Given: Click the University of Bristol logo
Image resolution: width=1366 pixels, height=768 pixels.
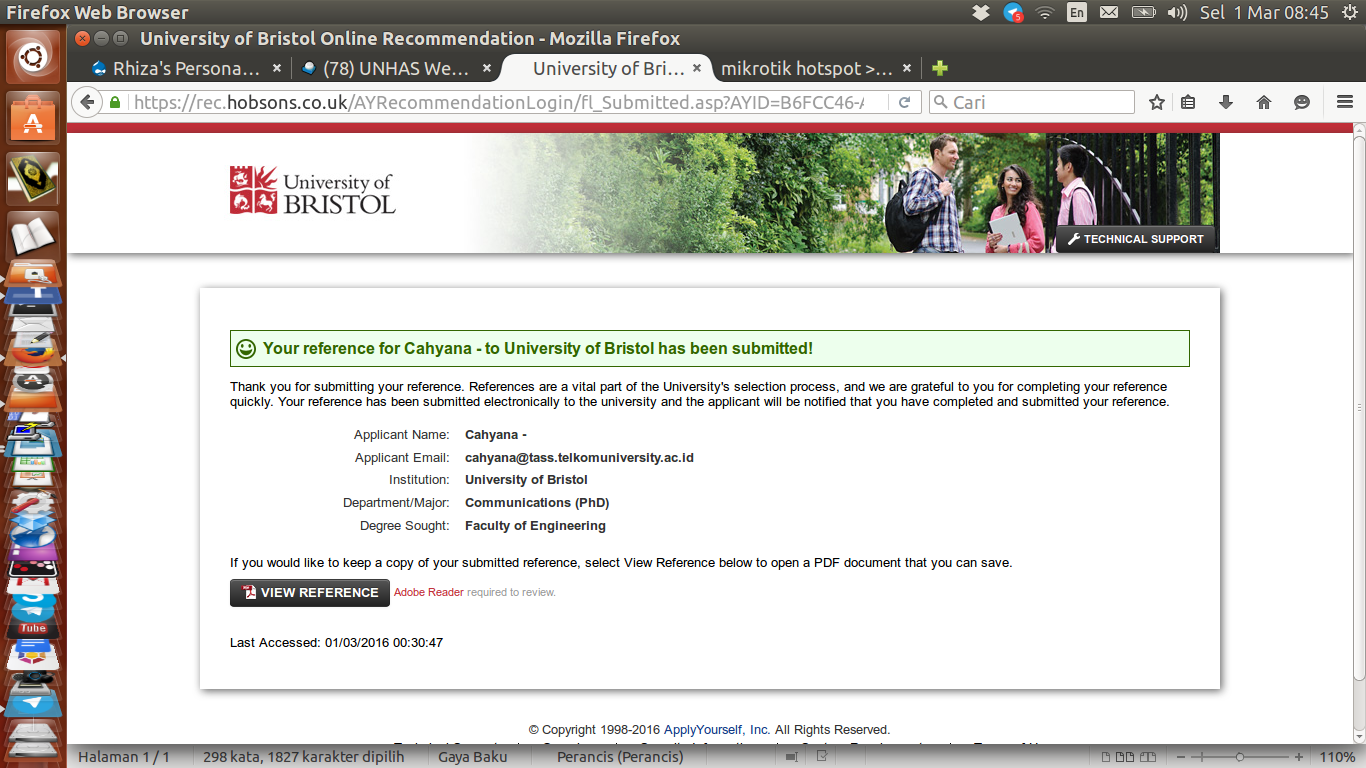Looking at the screenshot, I should click(x=313, y=190).
